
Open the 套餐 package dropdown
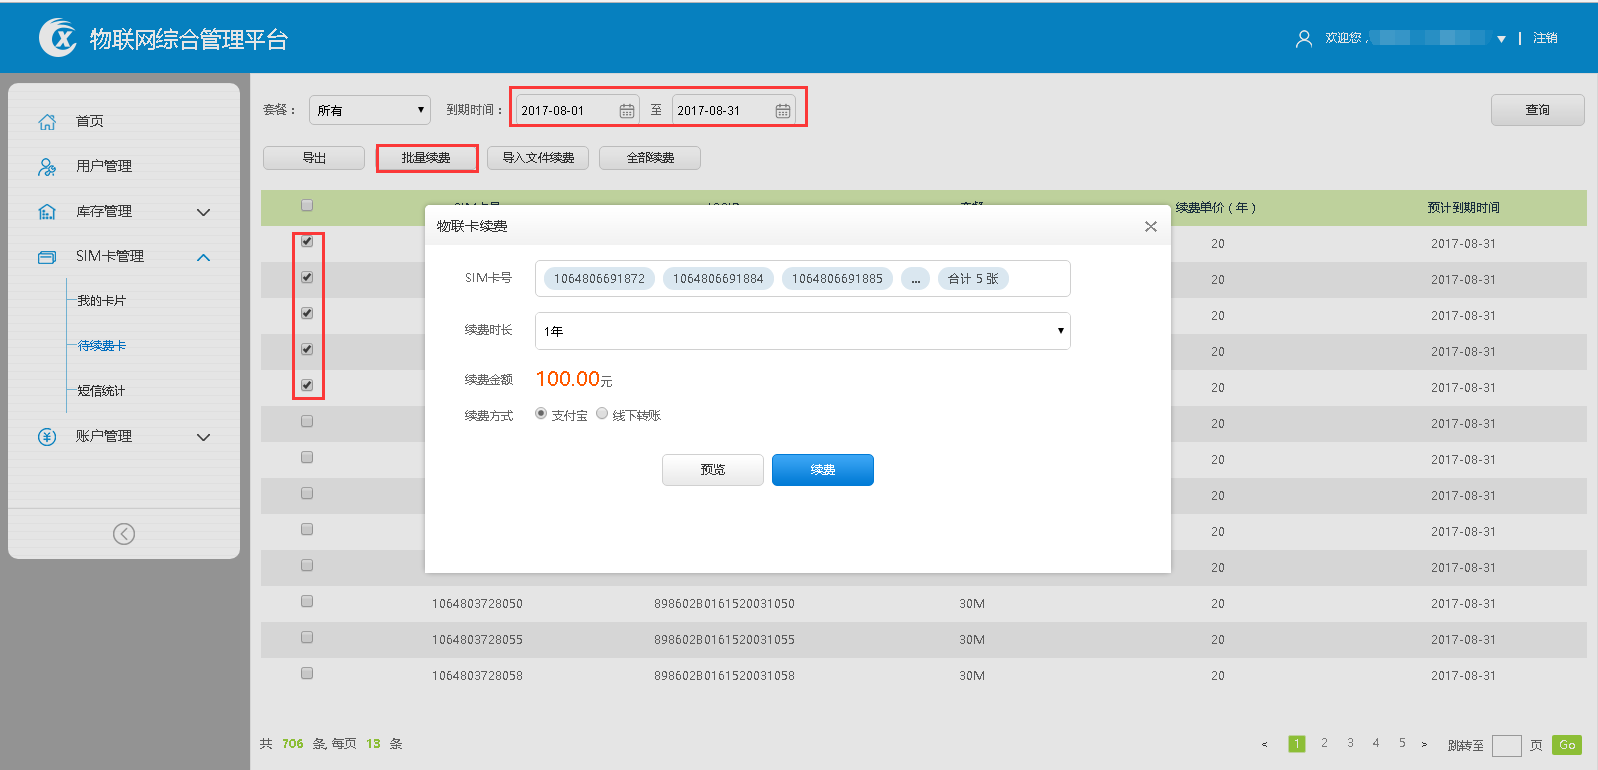370,110
